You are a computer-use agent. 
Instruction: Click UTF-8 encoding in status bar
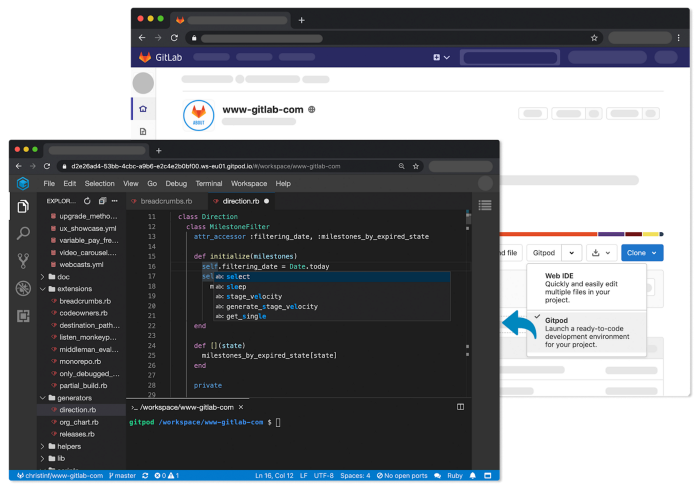(x=324, y=476)
